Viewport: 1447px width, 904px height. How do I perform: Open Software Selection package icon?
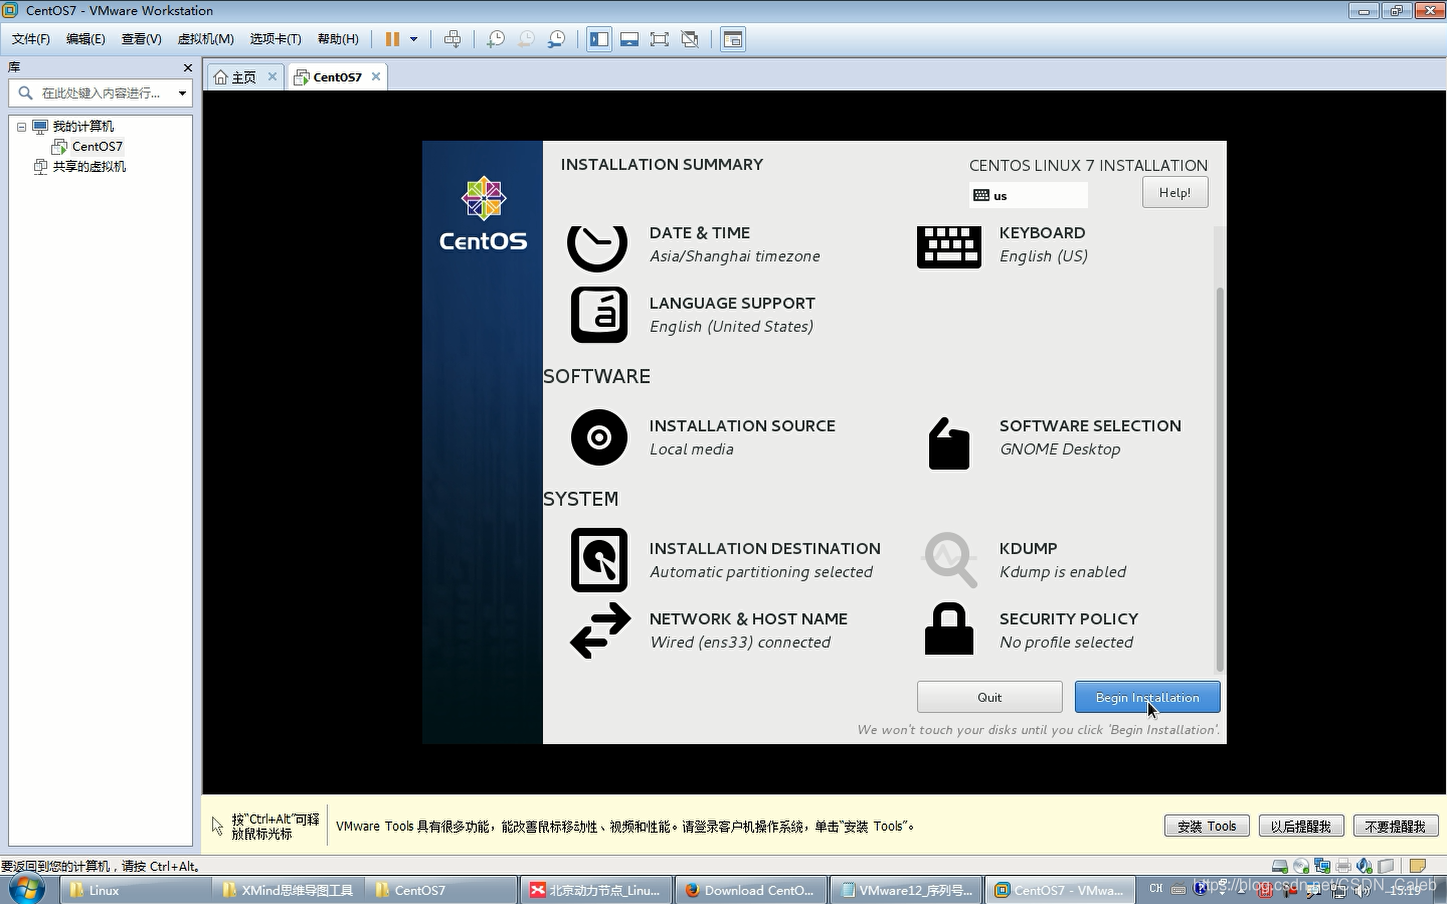click(x=949, y=443)
